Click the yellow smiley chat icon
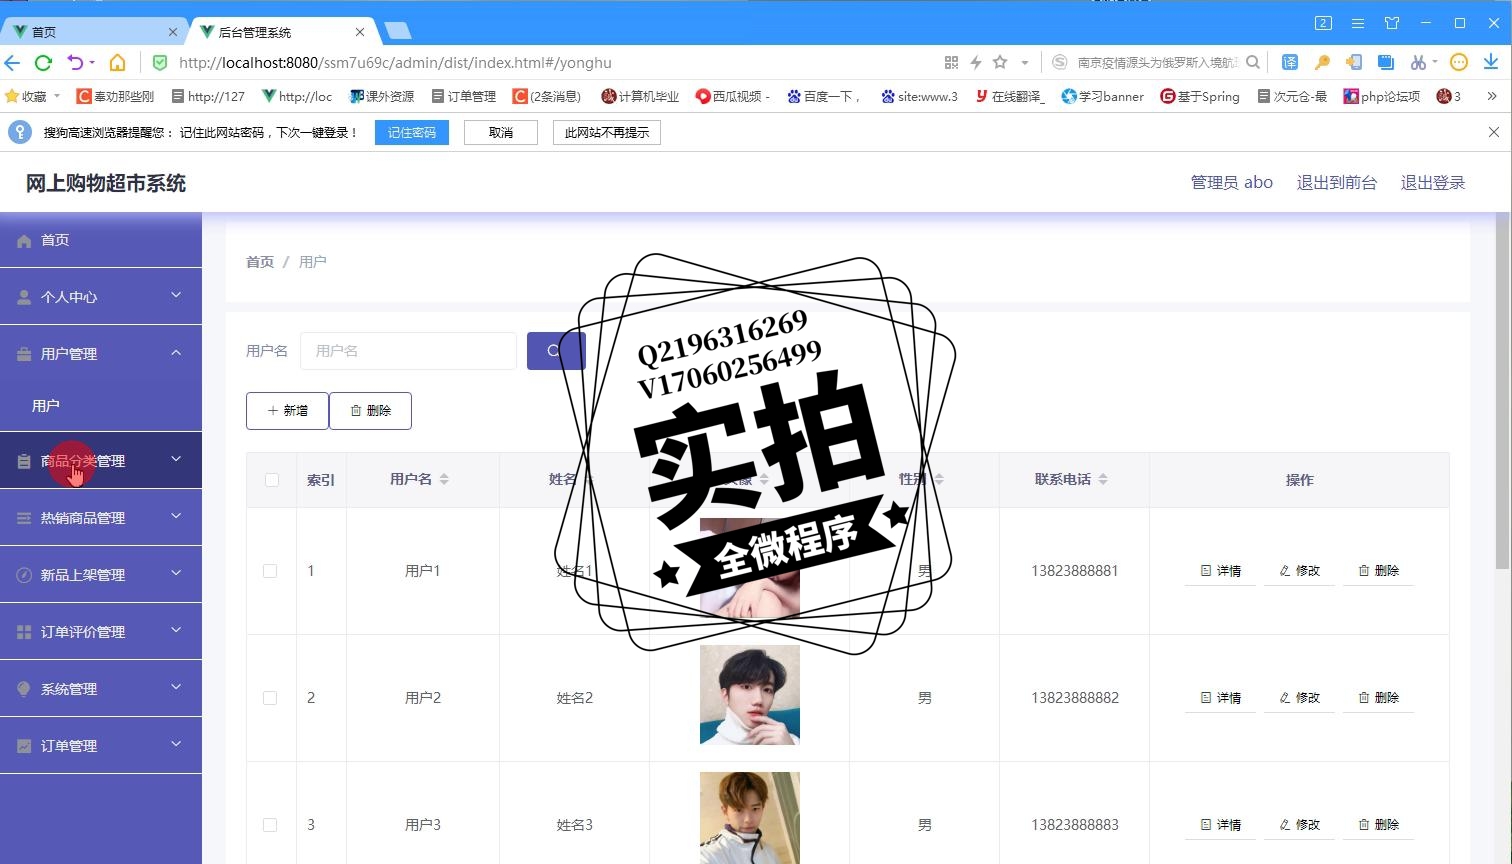The height and width of the screenshot is (864, 1512). click(1459, 62)
